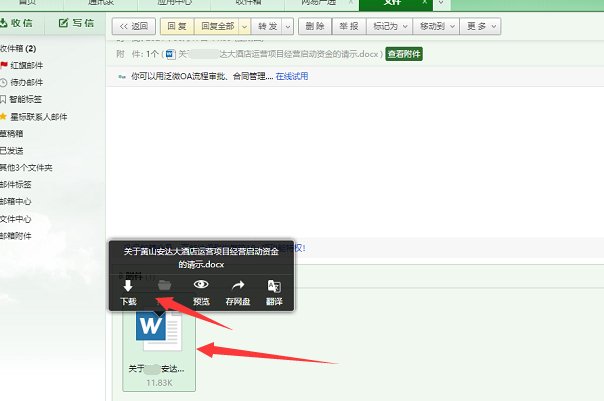Screen dimensions: 604x401
Task: Click the << 返回 back button
Action: 134,26
